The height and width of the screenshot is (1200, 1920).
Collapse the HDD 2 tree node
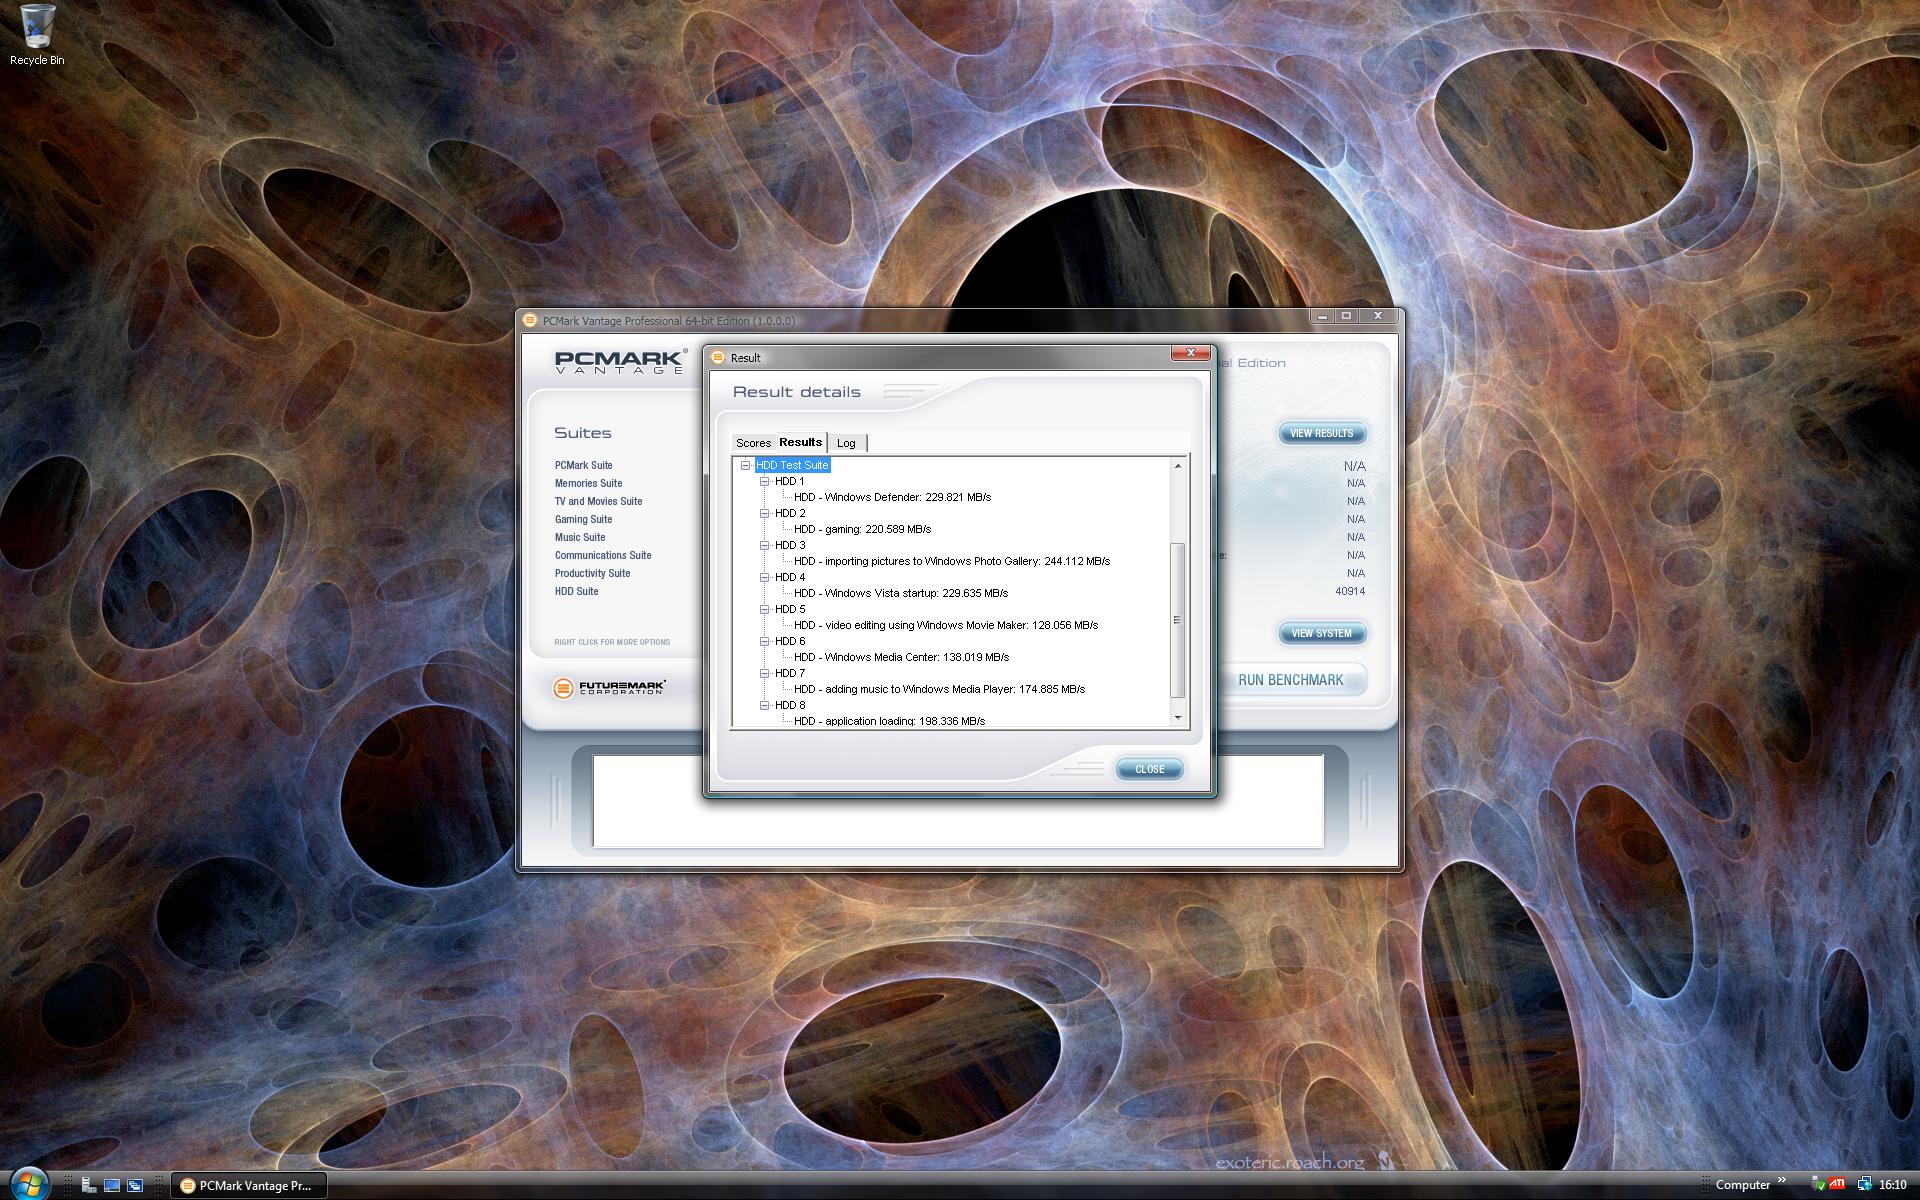(x=764, y=513)
